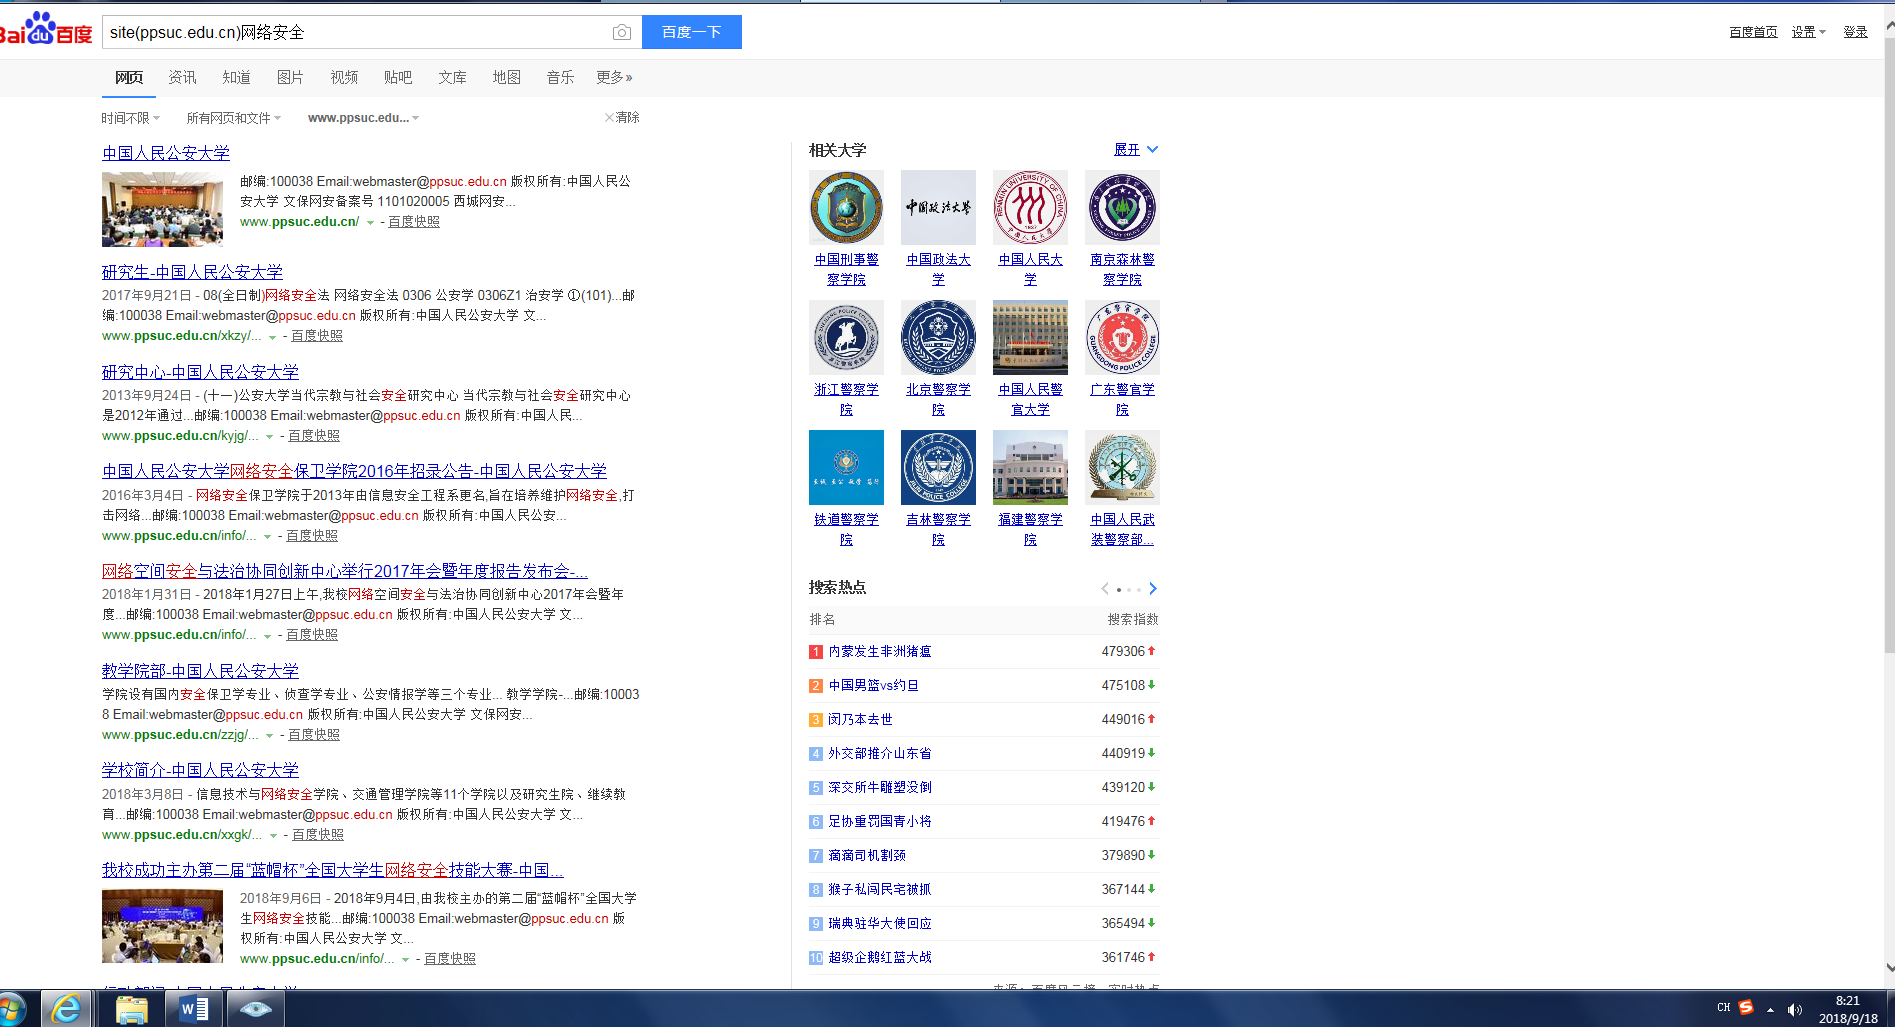Click the Windows Start button
Viewport: 1895px width, 1027px height.
[12, 1009]
